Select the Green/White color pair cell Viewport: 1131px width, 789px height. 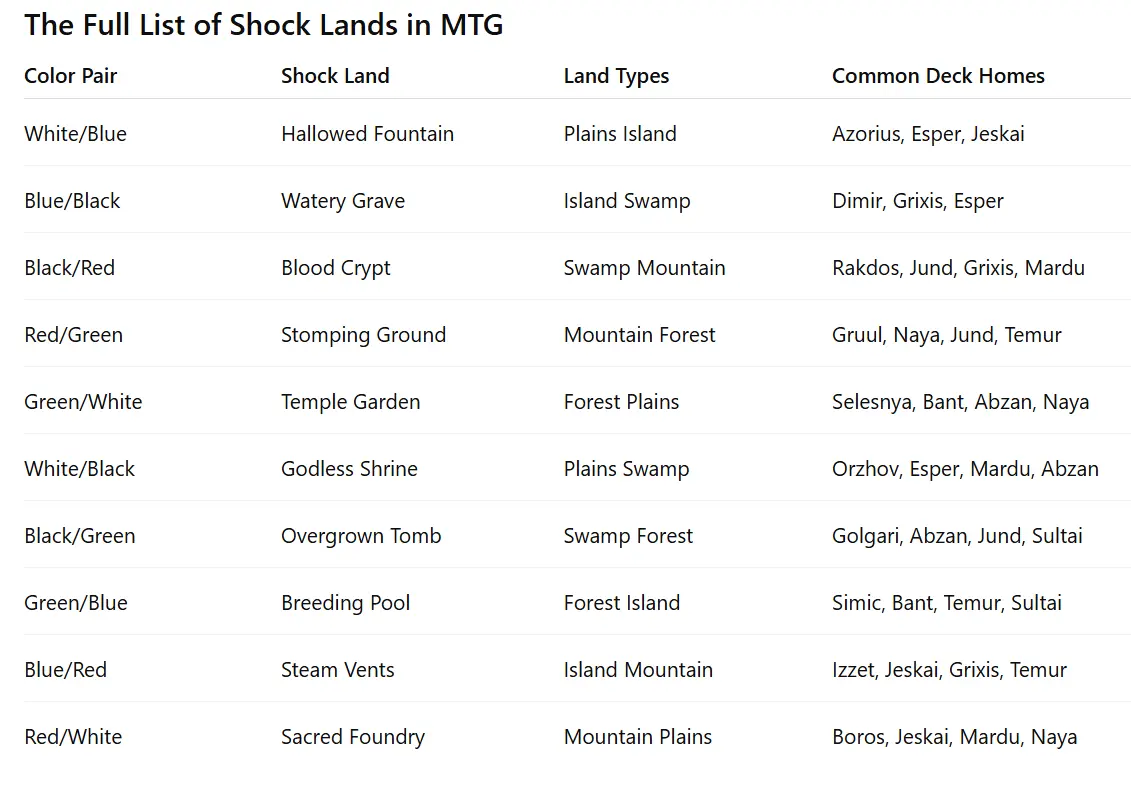pos(83,402)
